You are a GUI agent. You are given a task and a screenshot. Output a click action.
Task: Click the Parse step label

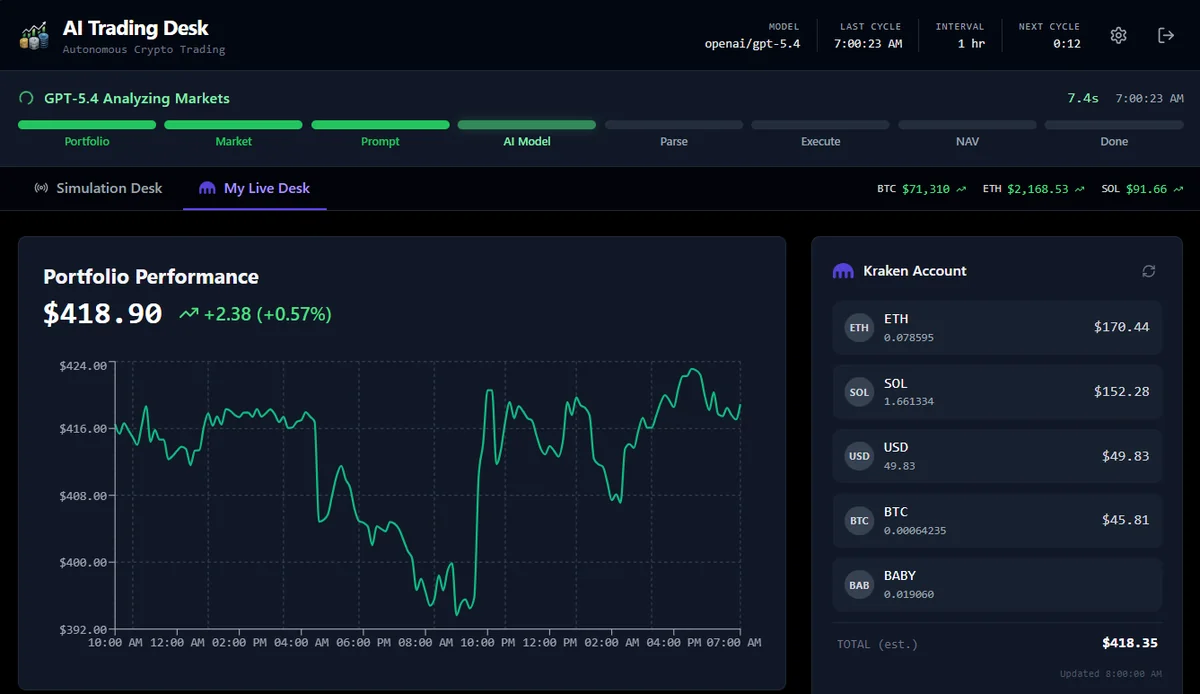point(674,142)
